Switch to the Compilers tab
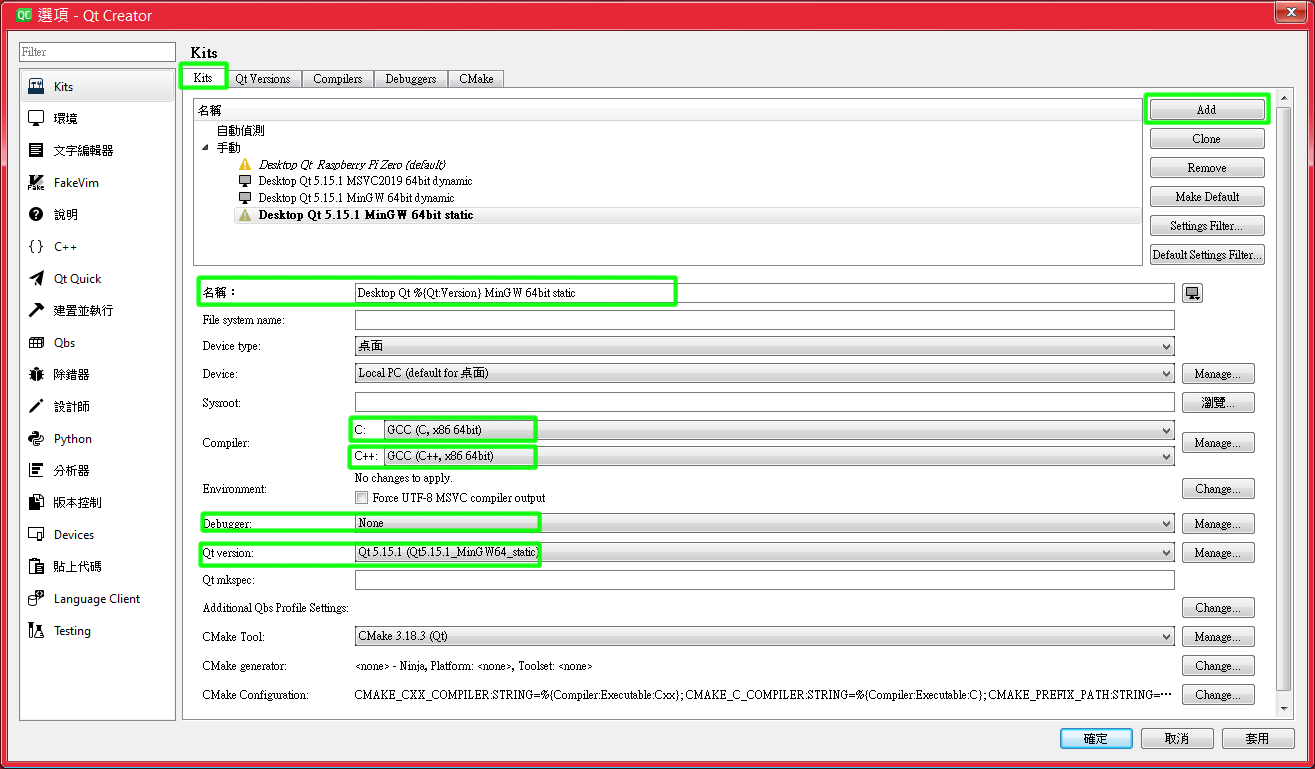1315x769 pixels. (337, 78)
